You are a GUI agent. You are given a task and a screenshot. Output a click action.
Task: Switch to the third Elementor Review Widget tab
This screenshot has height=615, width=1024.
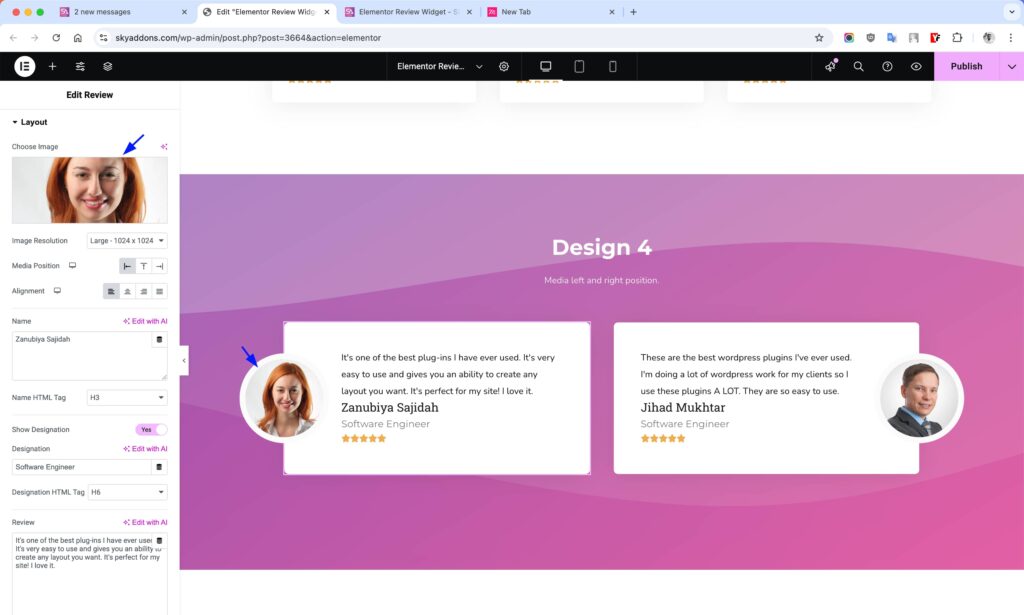408,12
